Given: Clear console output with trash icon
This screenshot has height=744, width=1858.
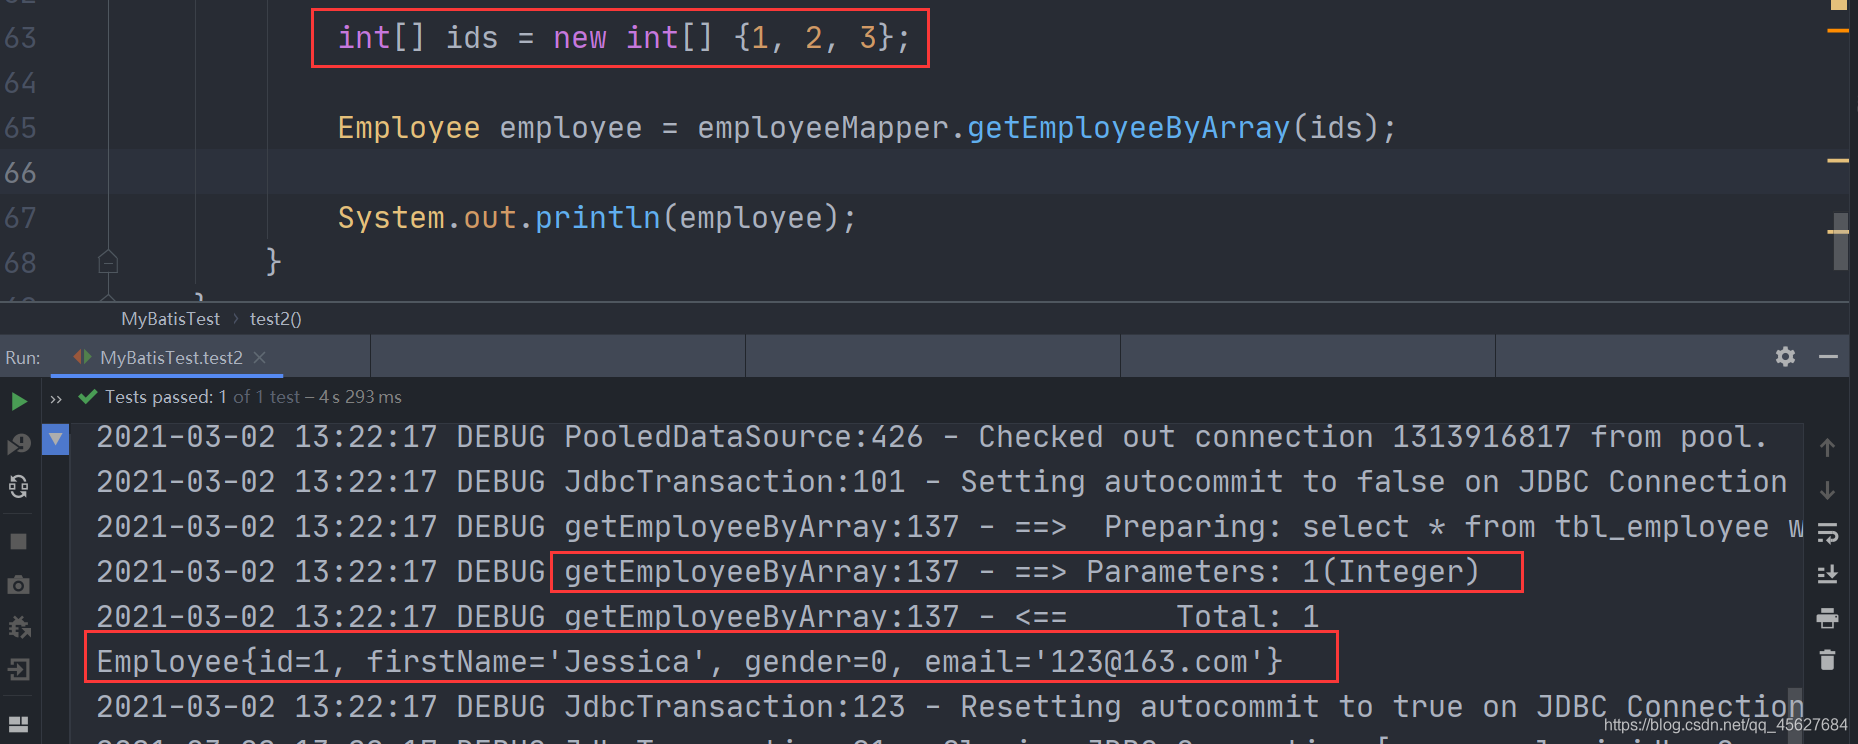Looking at the screenshot, I should 1827,660.
